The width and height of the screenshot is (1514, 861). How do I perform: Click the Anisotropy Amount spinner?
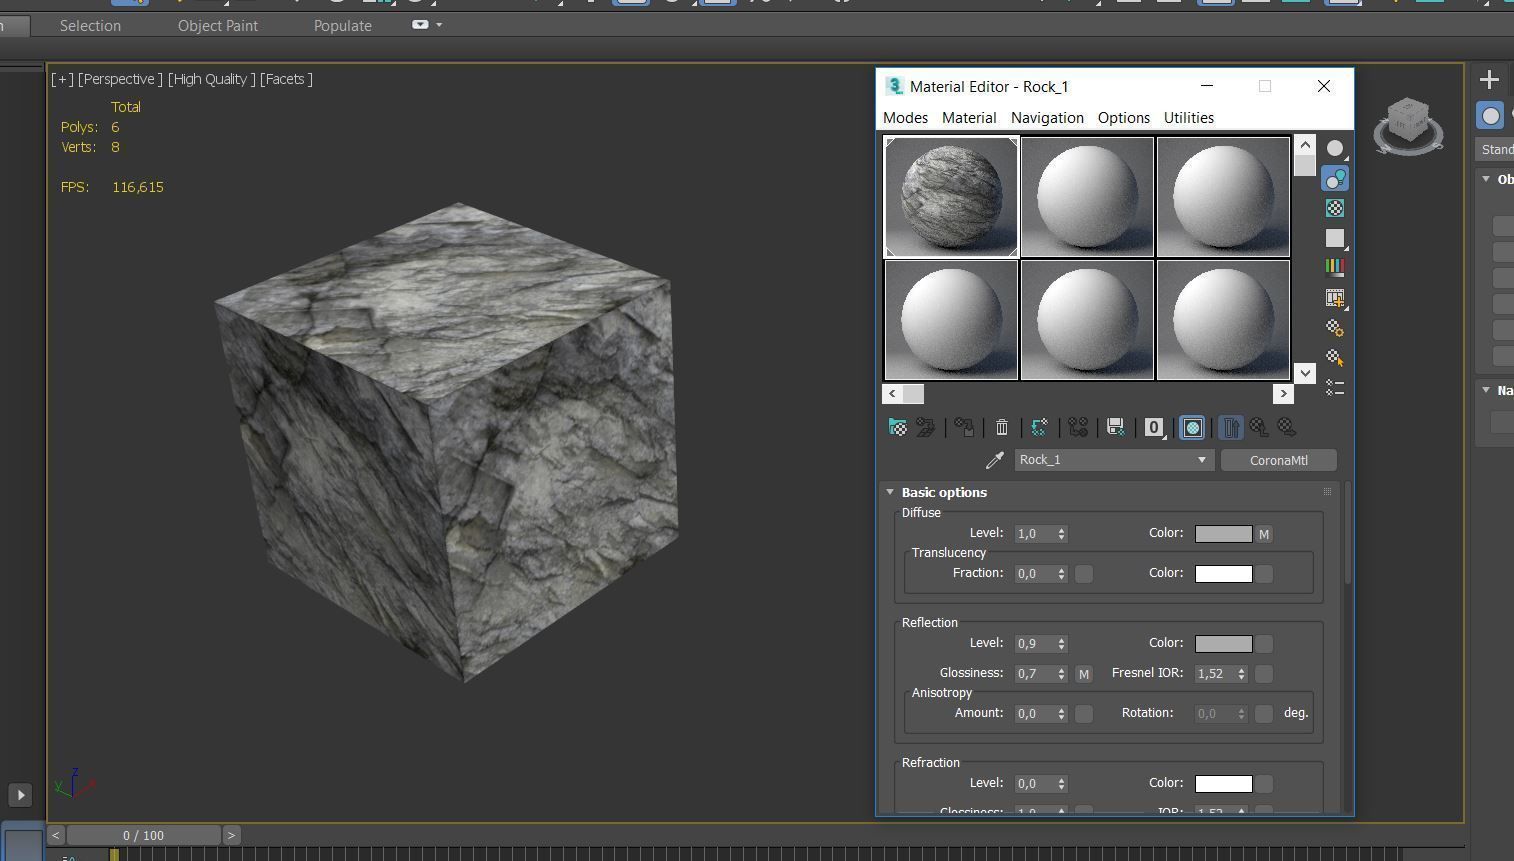pos(1061,714)
